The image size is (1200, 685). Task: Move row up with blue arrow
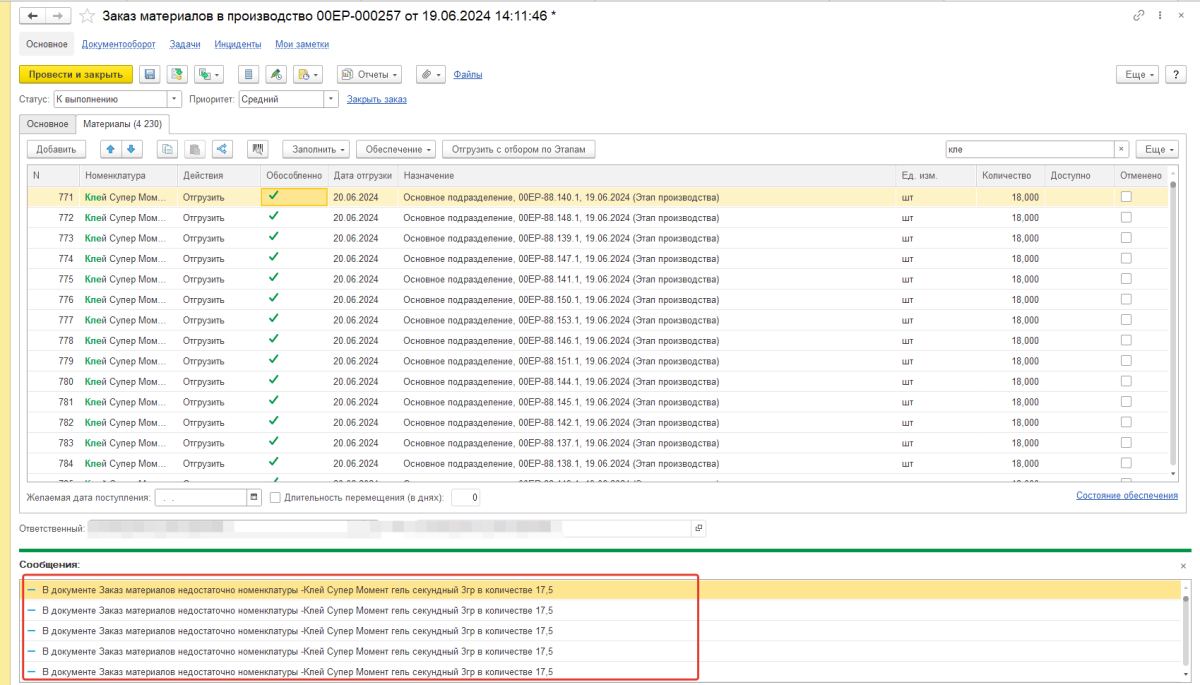(110, 149)
